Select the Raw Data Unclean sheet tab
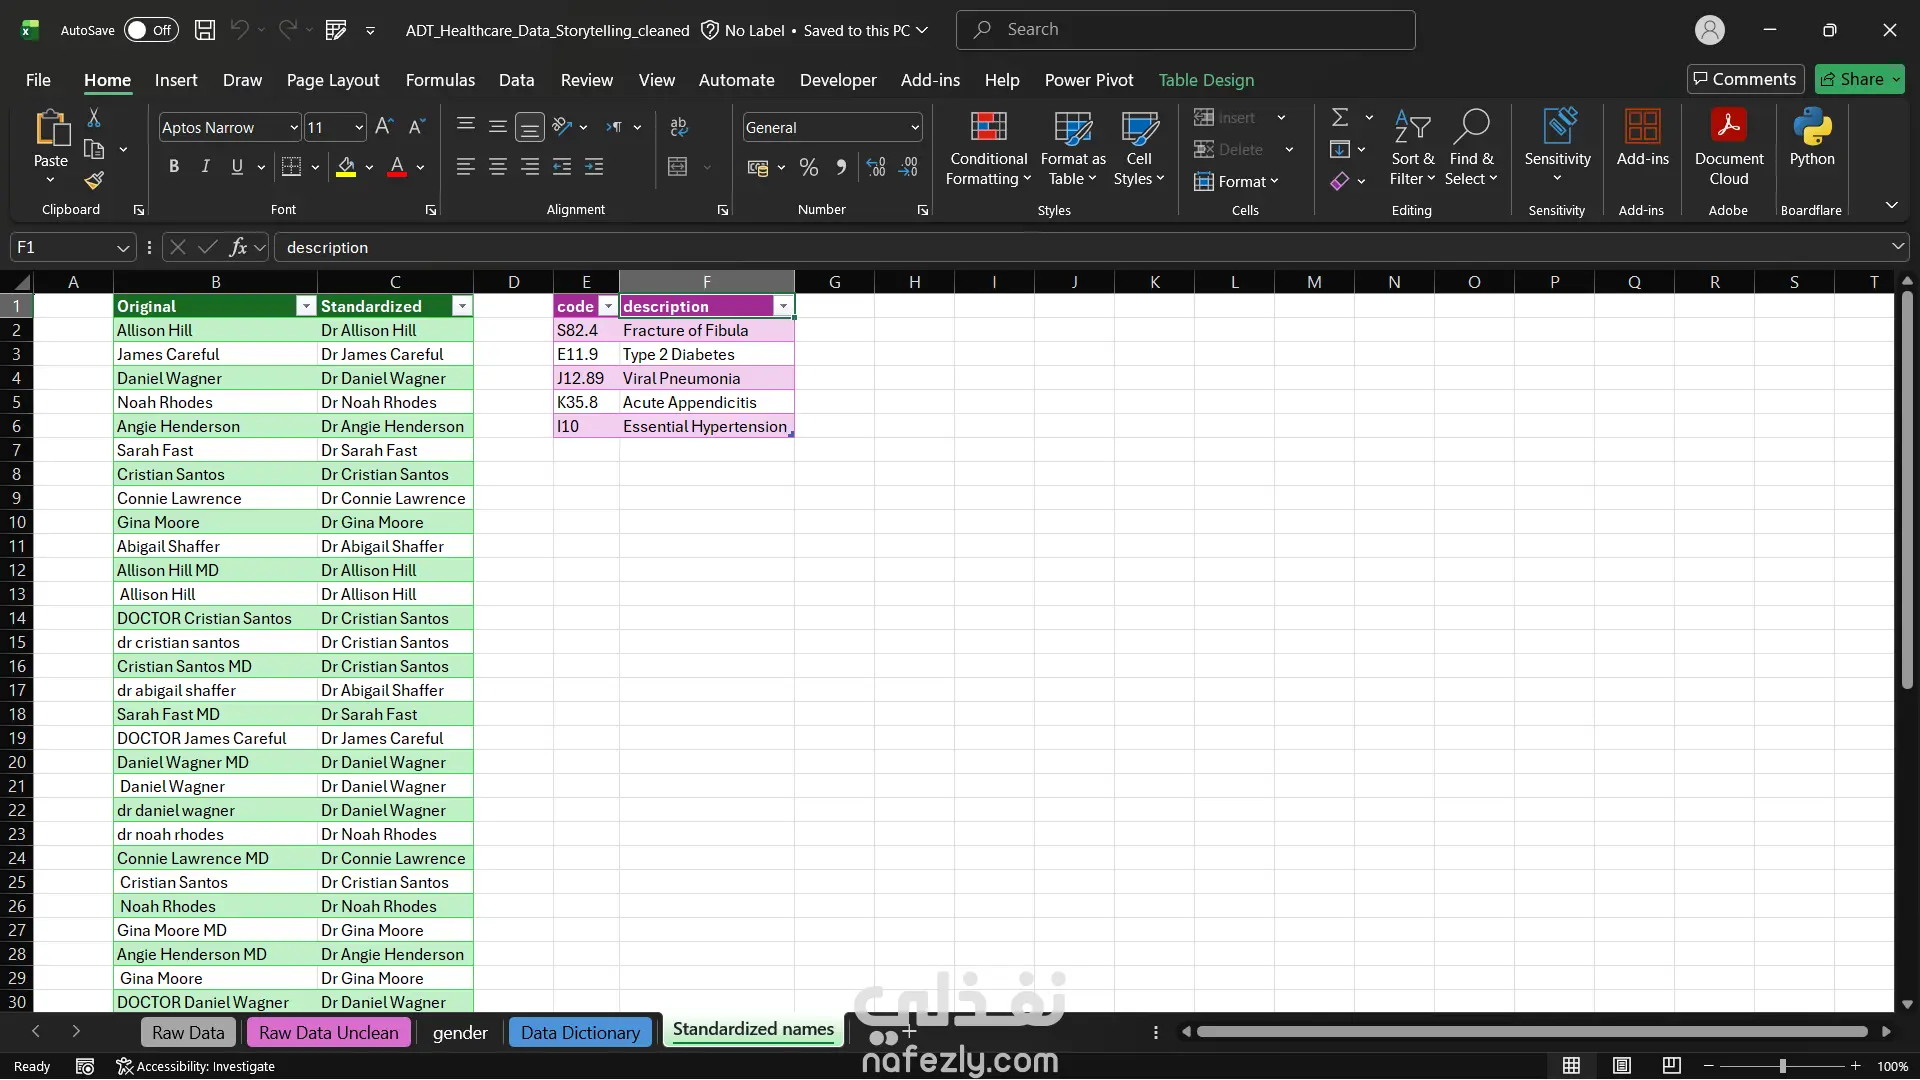Screen dimensions: 1920x1080 coord(328,1032)
